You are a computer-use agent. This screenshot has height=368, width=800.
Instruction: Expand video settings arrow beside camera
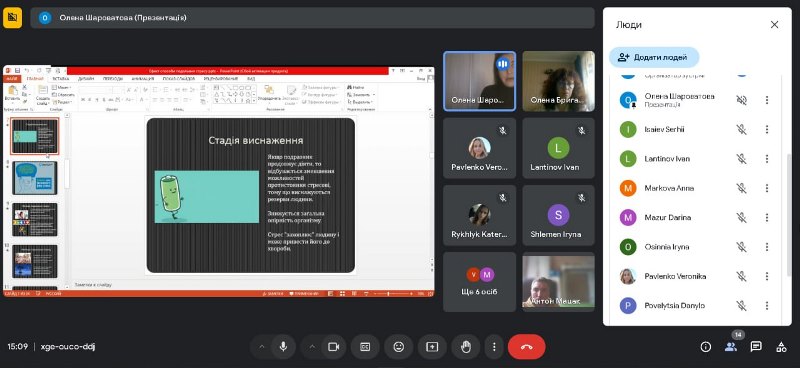coord(312,347)
